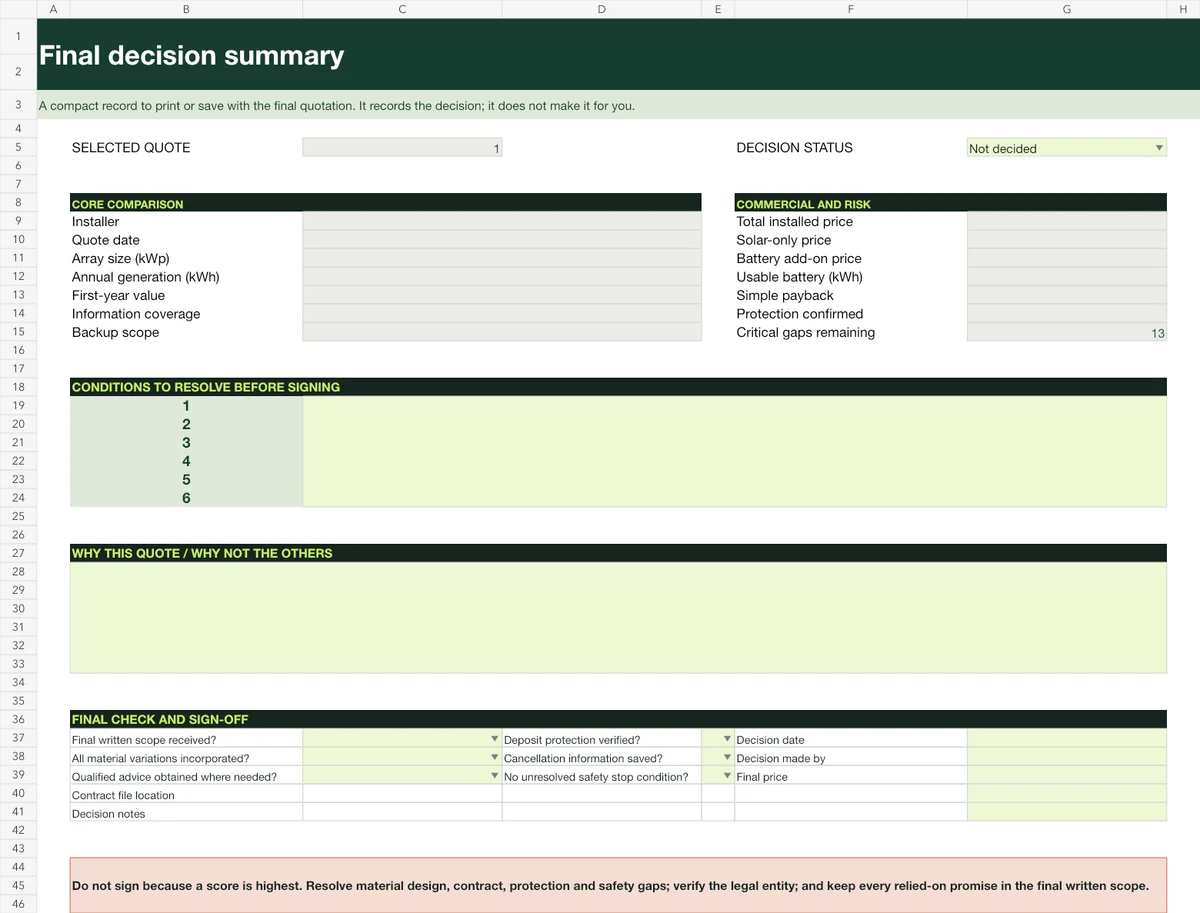This screenshot has width=1200, height=913.
Task: Select row header 45
Action: pos(18,885)
